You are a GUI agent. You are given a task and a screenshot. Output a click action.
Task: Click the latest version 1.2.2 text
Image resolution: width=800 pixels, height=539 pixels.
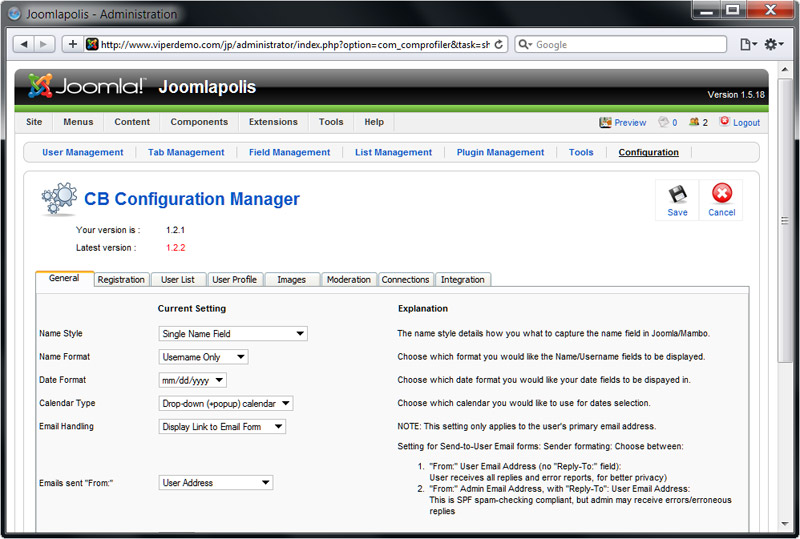coord(176,248)
